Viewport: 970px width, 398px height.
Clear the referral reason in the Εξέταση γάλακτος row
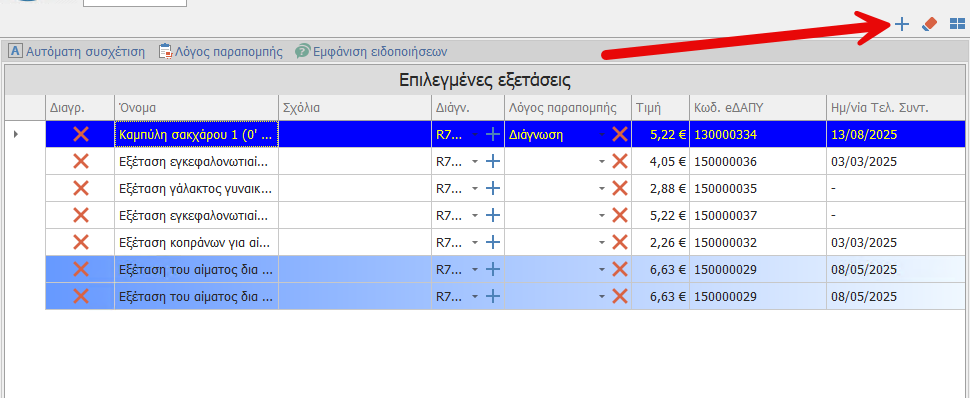pos(620,188)
